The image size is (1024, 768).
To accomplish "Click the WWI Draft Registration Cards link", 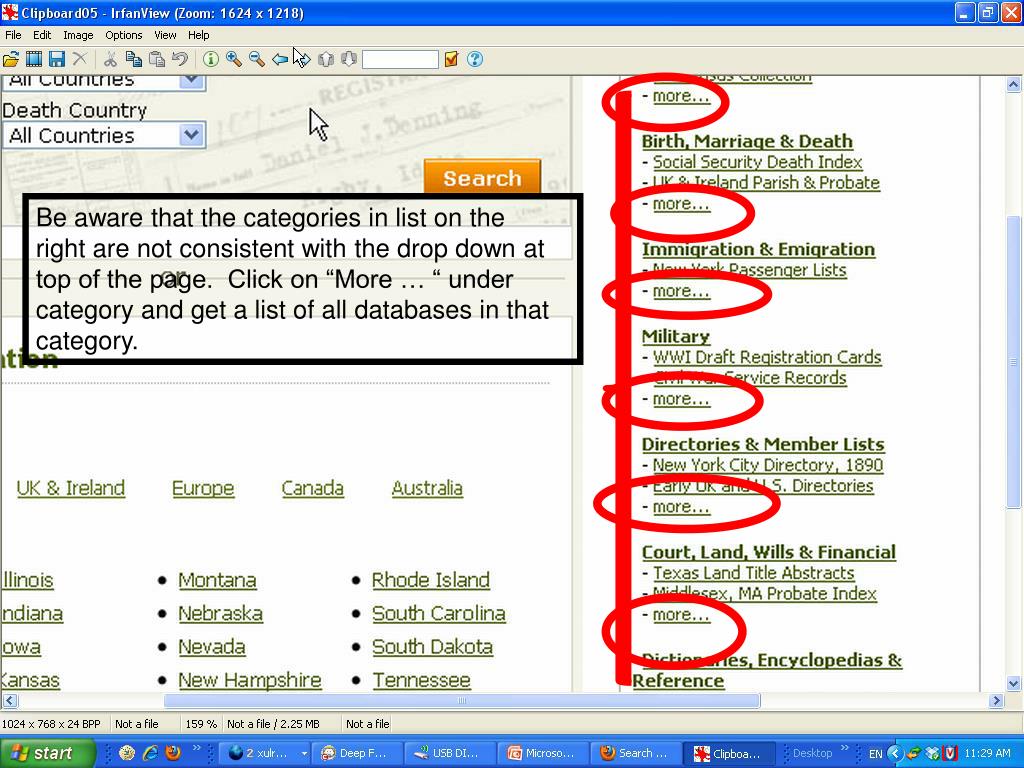I will tap(767, 357).
